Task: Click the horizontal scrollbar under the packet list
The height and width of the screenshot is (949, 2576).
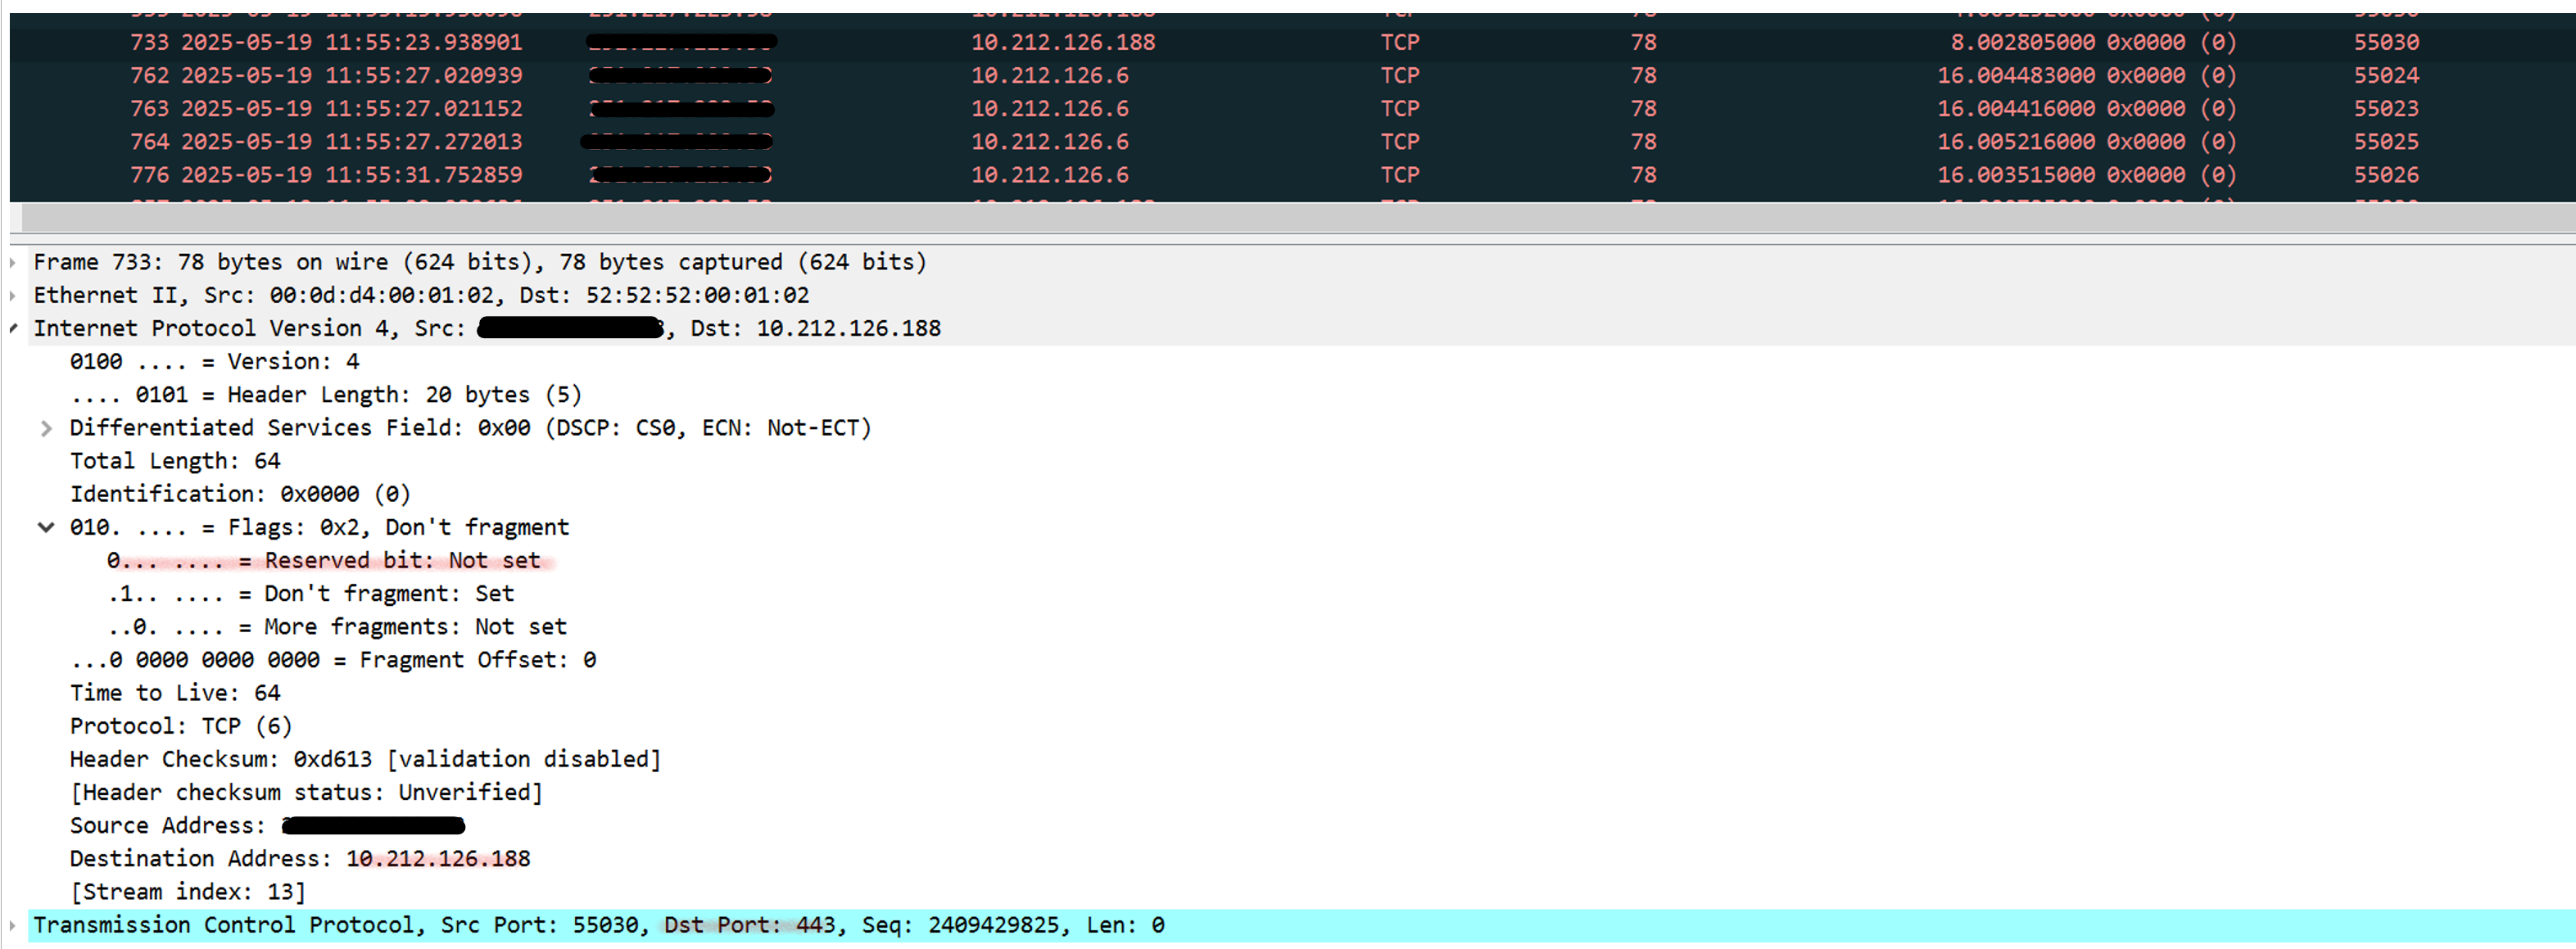Action: [x=1290, y=218]
